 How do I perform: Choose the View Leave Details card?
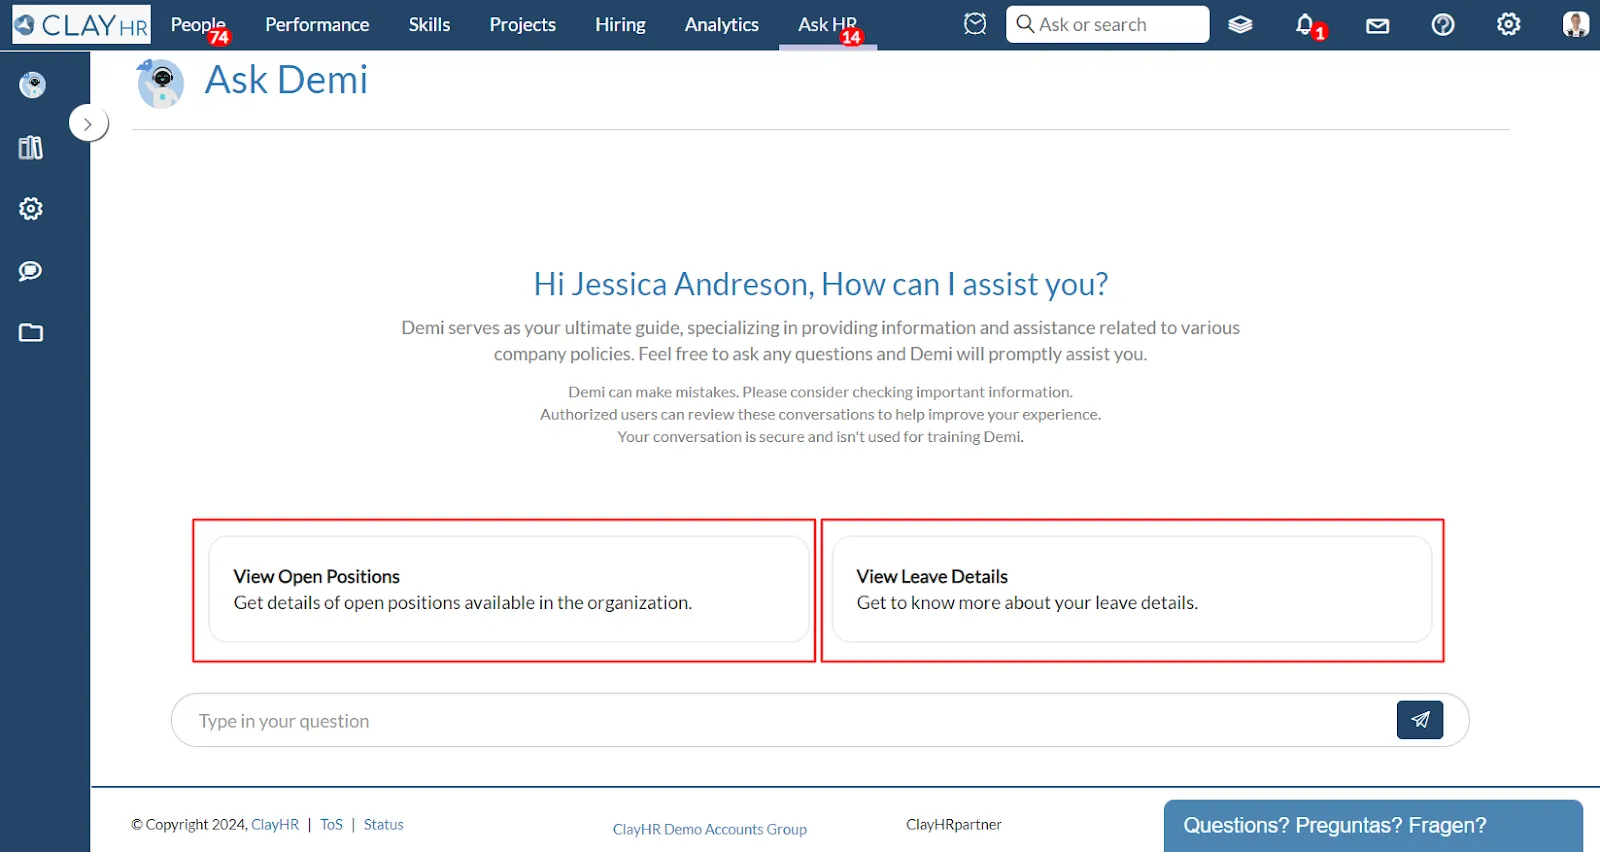pyautogui.click(x=1132, y=589)
